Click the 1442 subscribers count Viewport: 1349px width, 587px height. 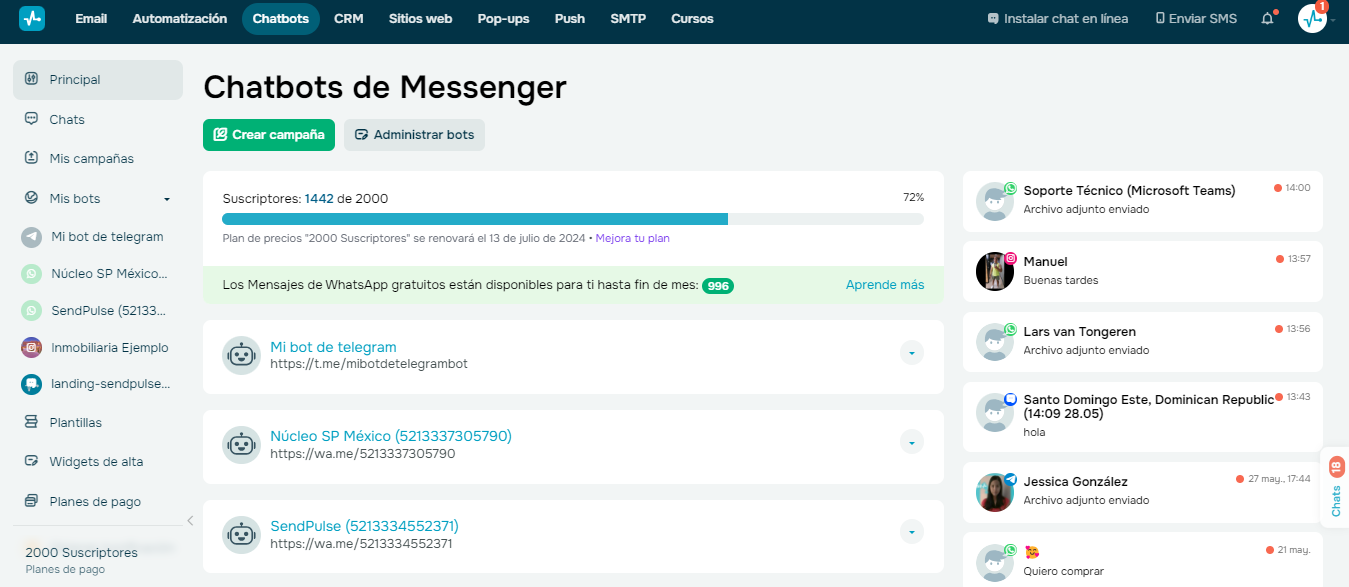pos(319,199)
